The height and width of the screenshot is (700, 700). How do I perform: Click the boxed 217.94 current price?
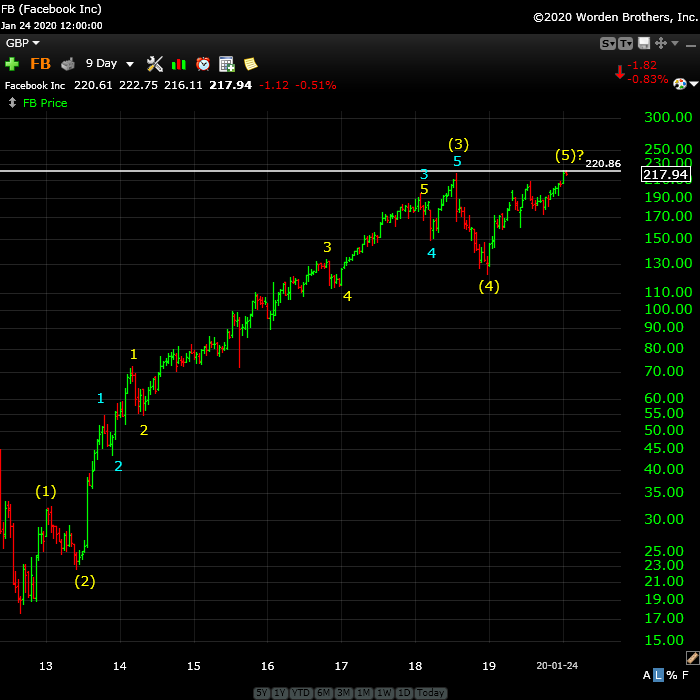tap(666, 174)
